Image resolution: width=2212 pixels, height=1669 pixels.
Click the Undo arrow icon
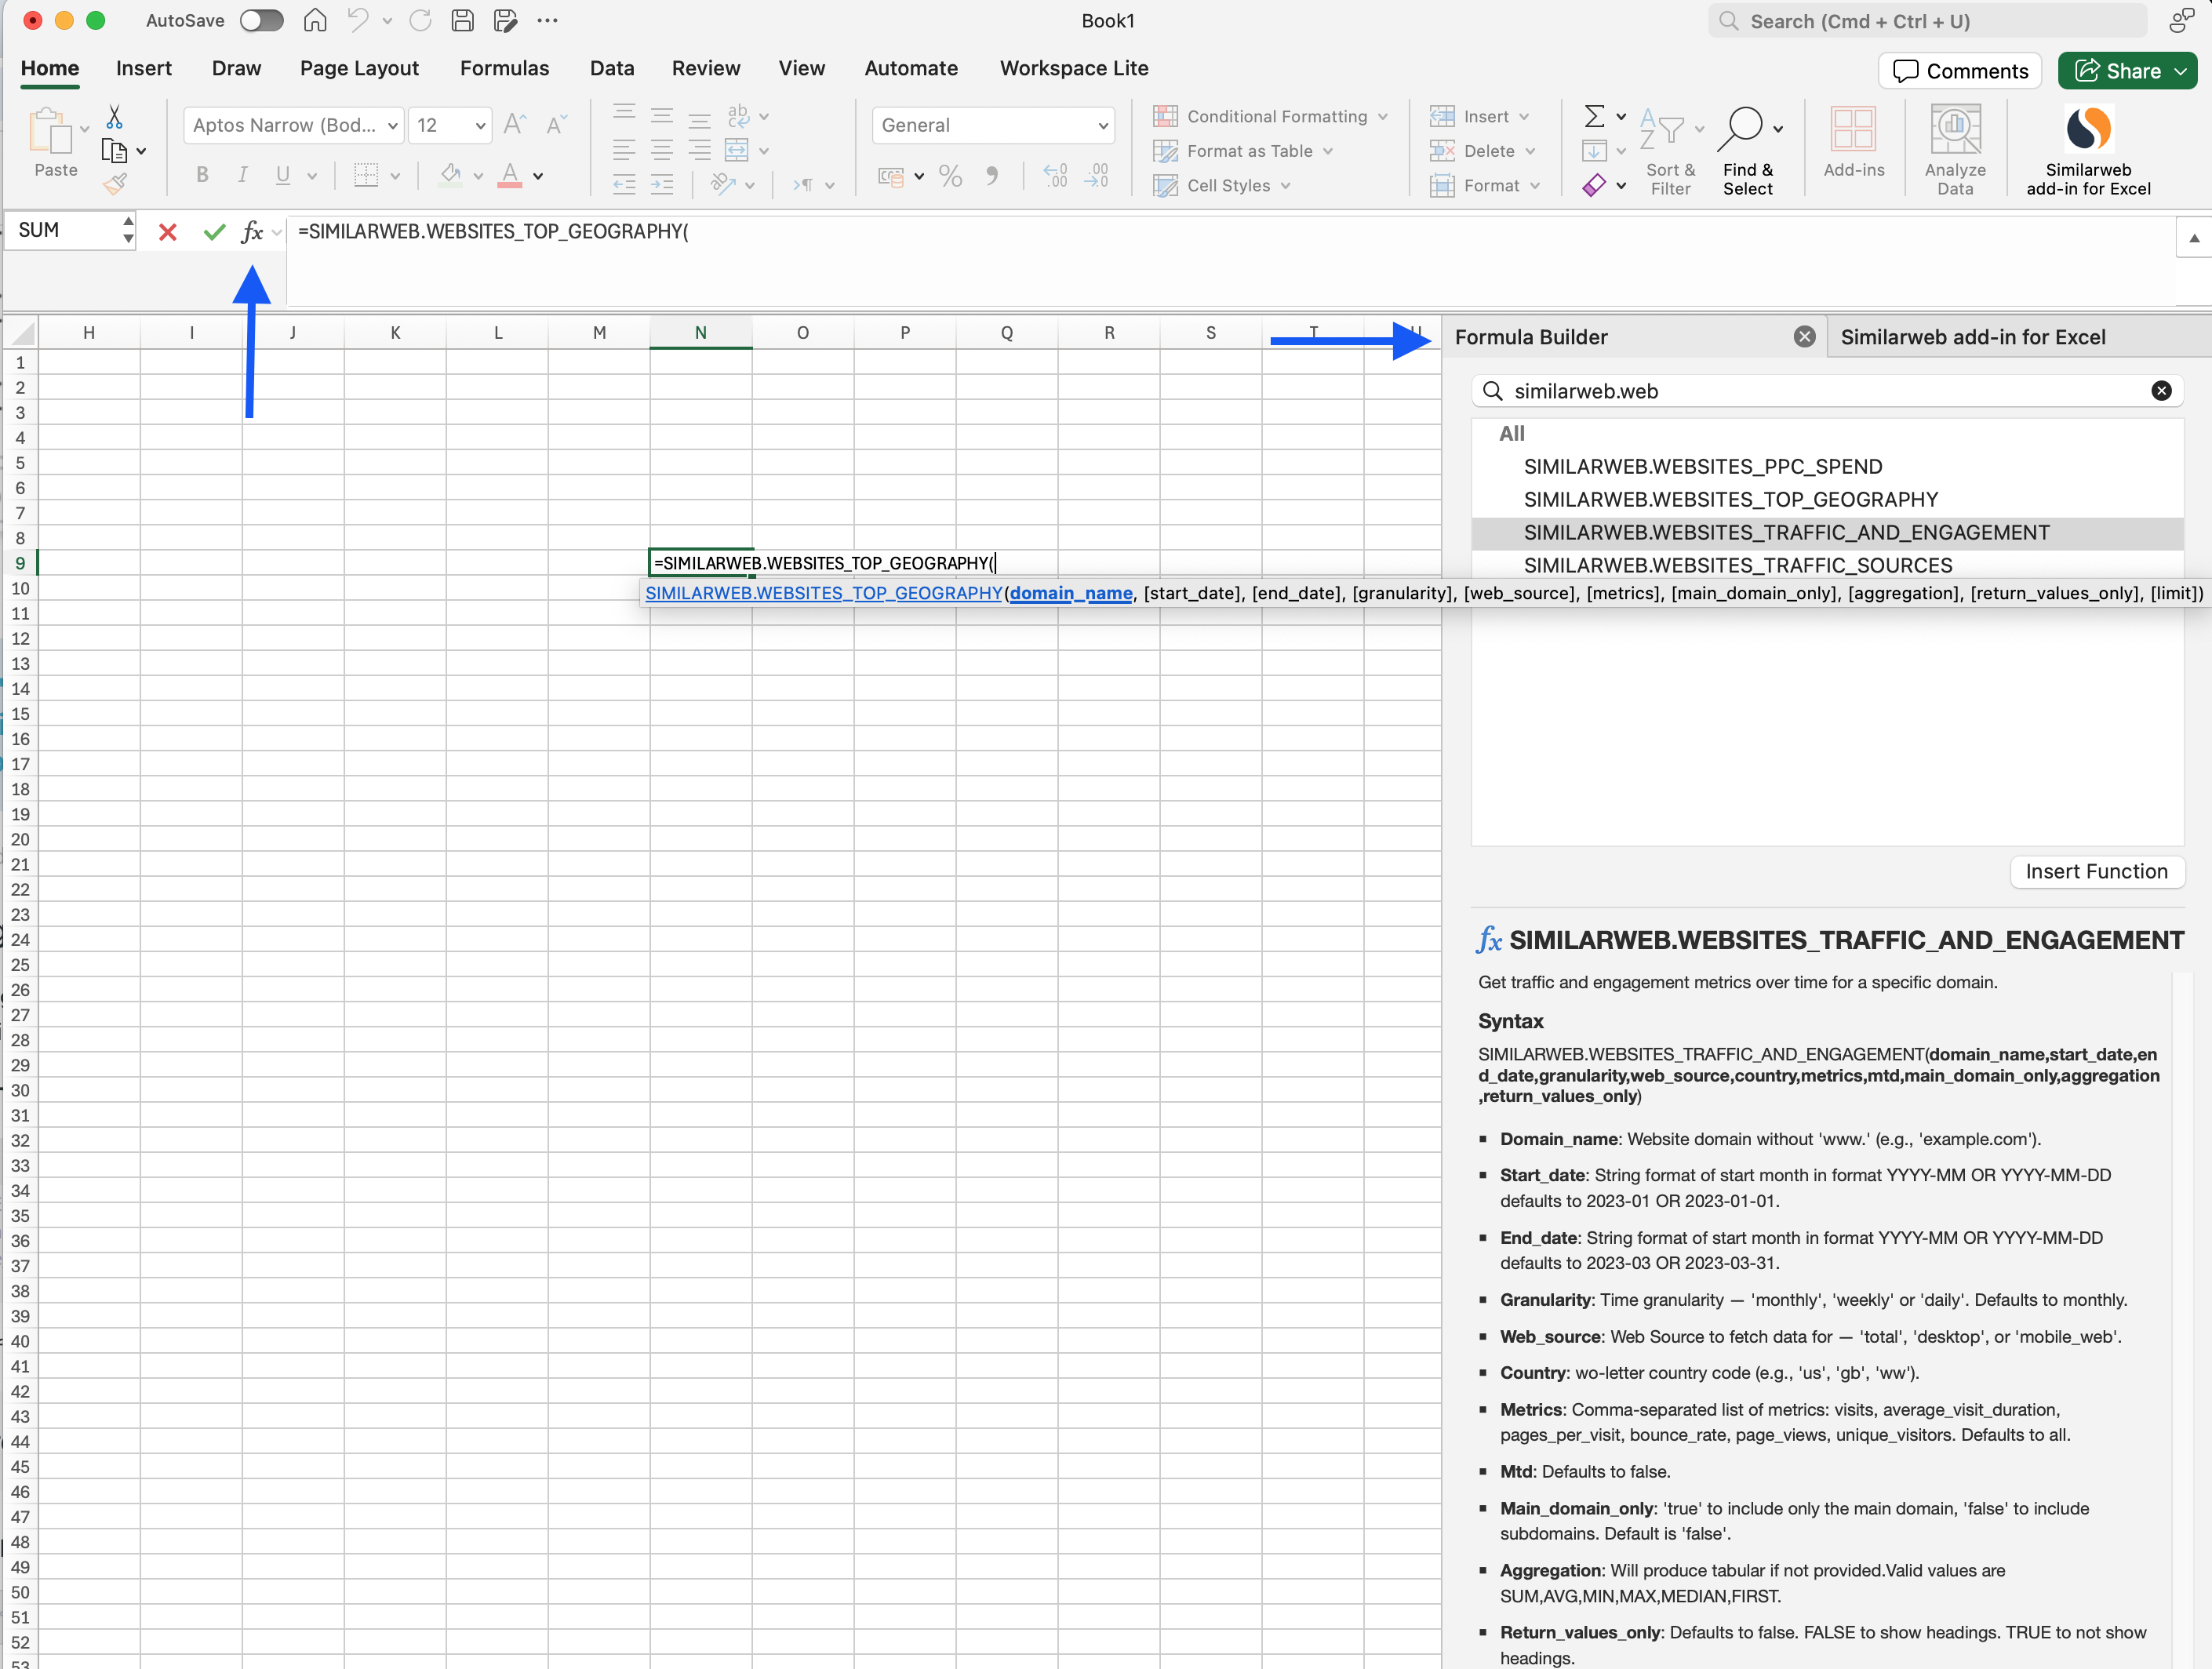pyautogui.click(x=358, y=20)
